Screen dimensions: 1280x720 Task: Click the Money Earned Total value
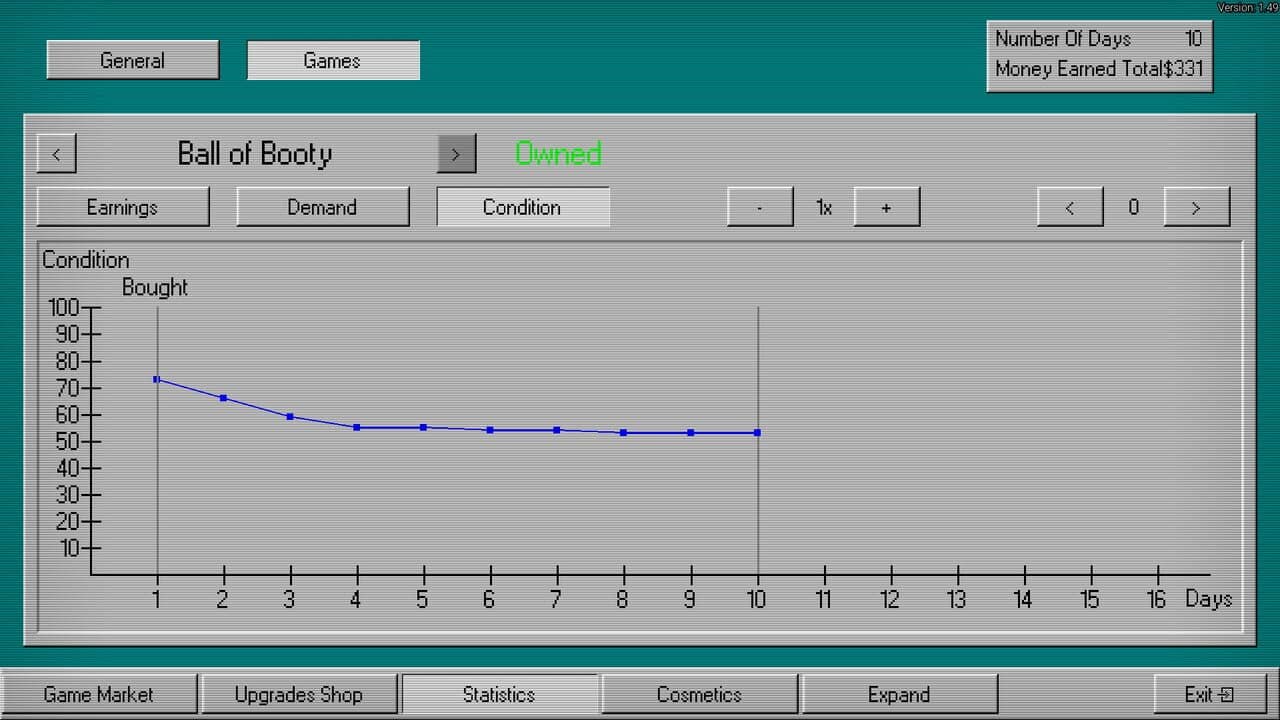point(1184,70)
